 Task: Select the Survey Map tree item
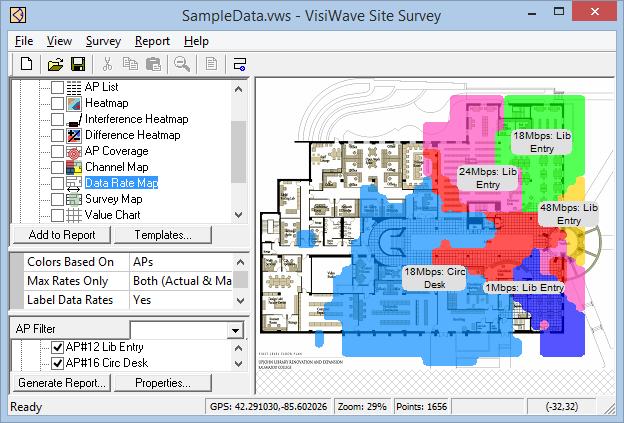tap(114, 199)
